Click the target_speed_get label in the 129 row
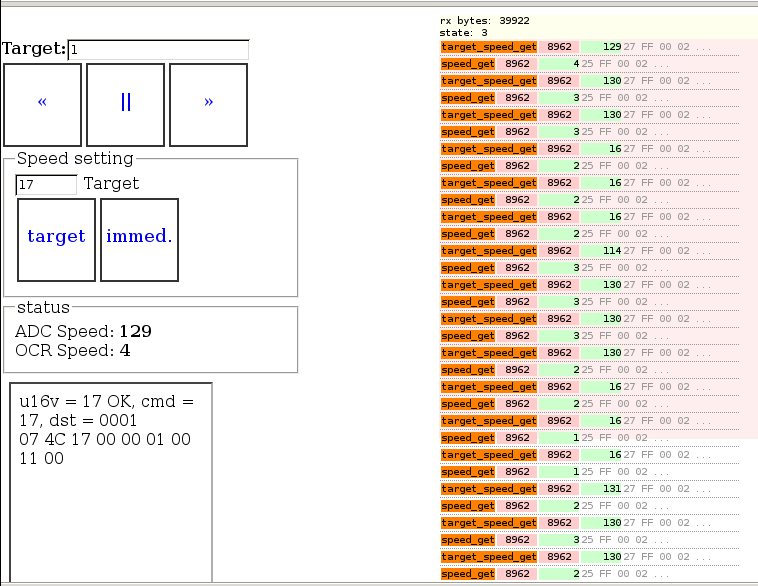The width and height of the screenshot is (758, 586). [489, 47]
